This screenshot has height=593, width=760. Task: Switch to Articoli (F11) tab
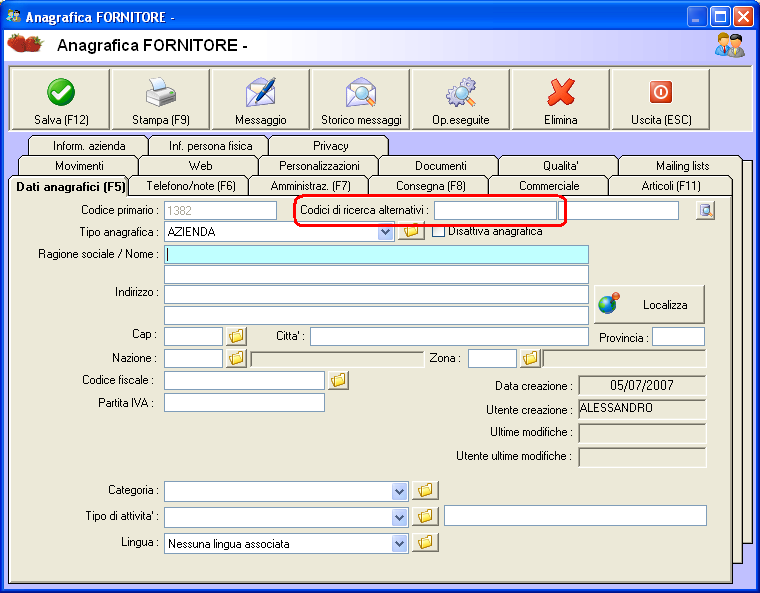671,186
